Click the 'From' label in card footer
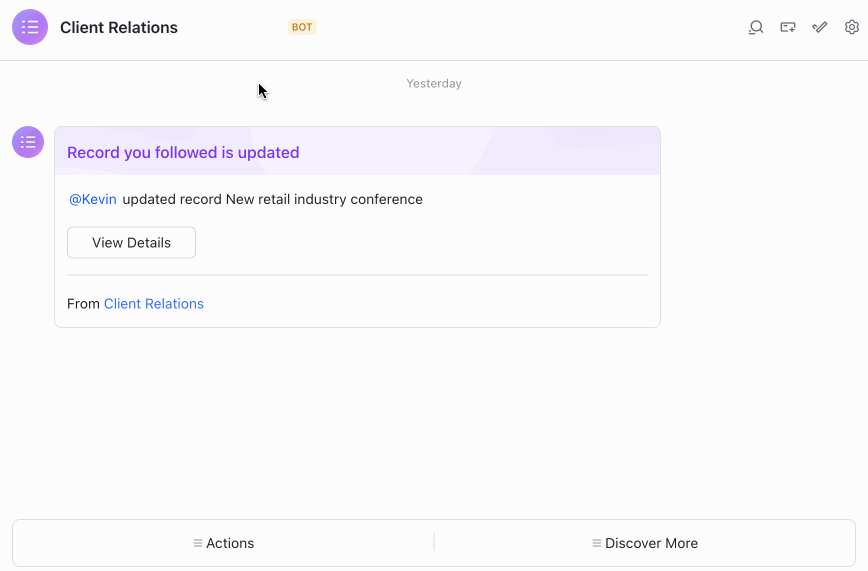 tap(83, 304)
